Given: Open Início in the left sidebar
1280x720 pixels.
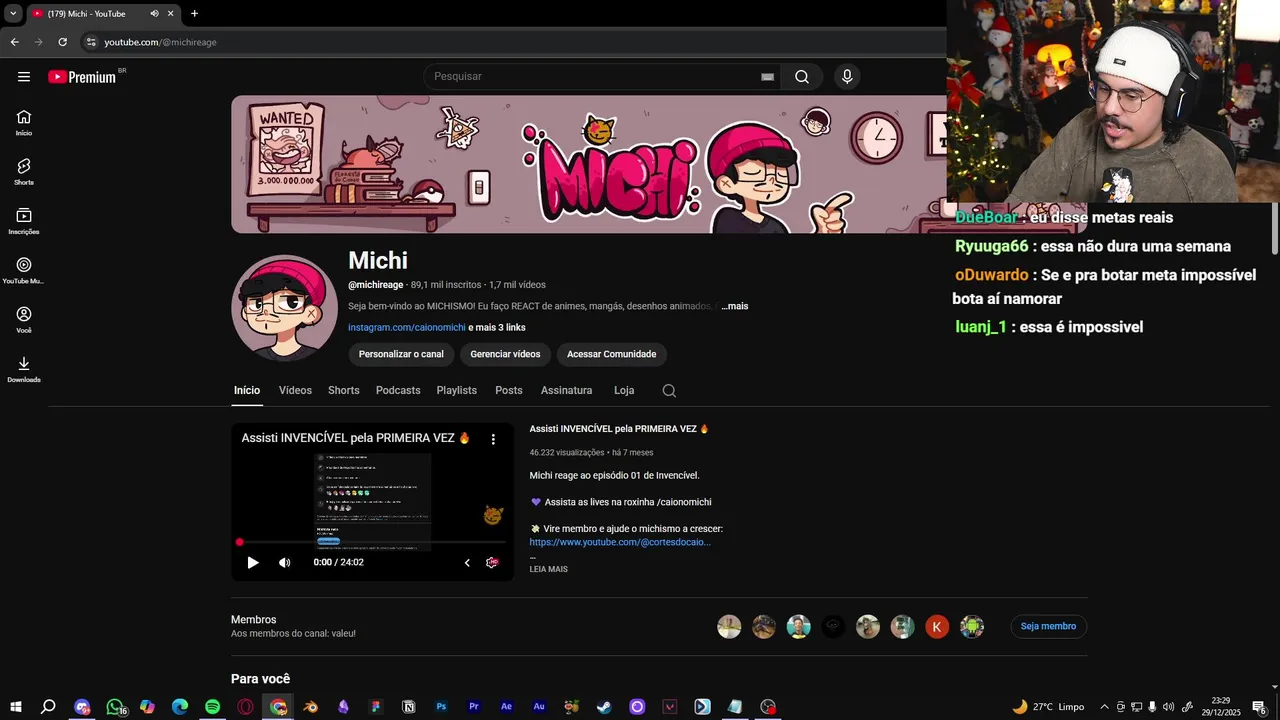Looking at the screenshot, I should pyautogui.click(x=24, y=123).
